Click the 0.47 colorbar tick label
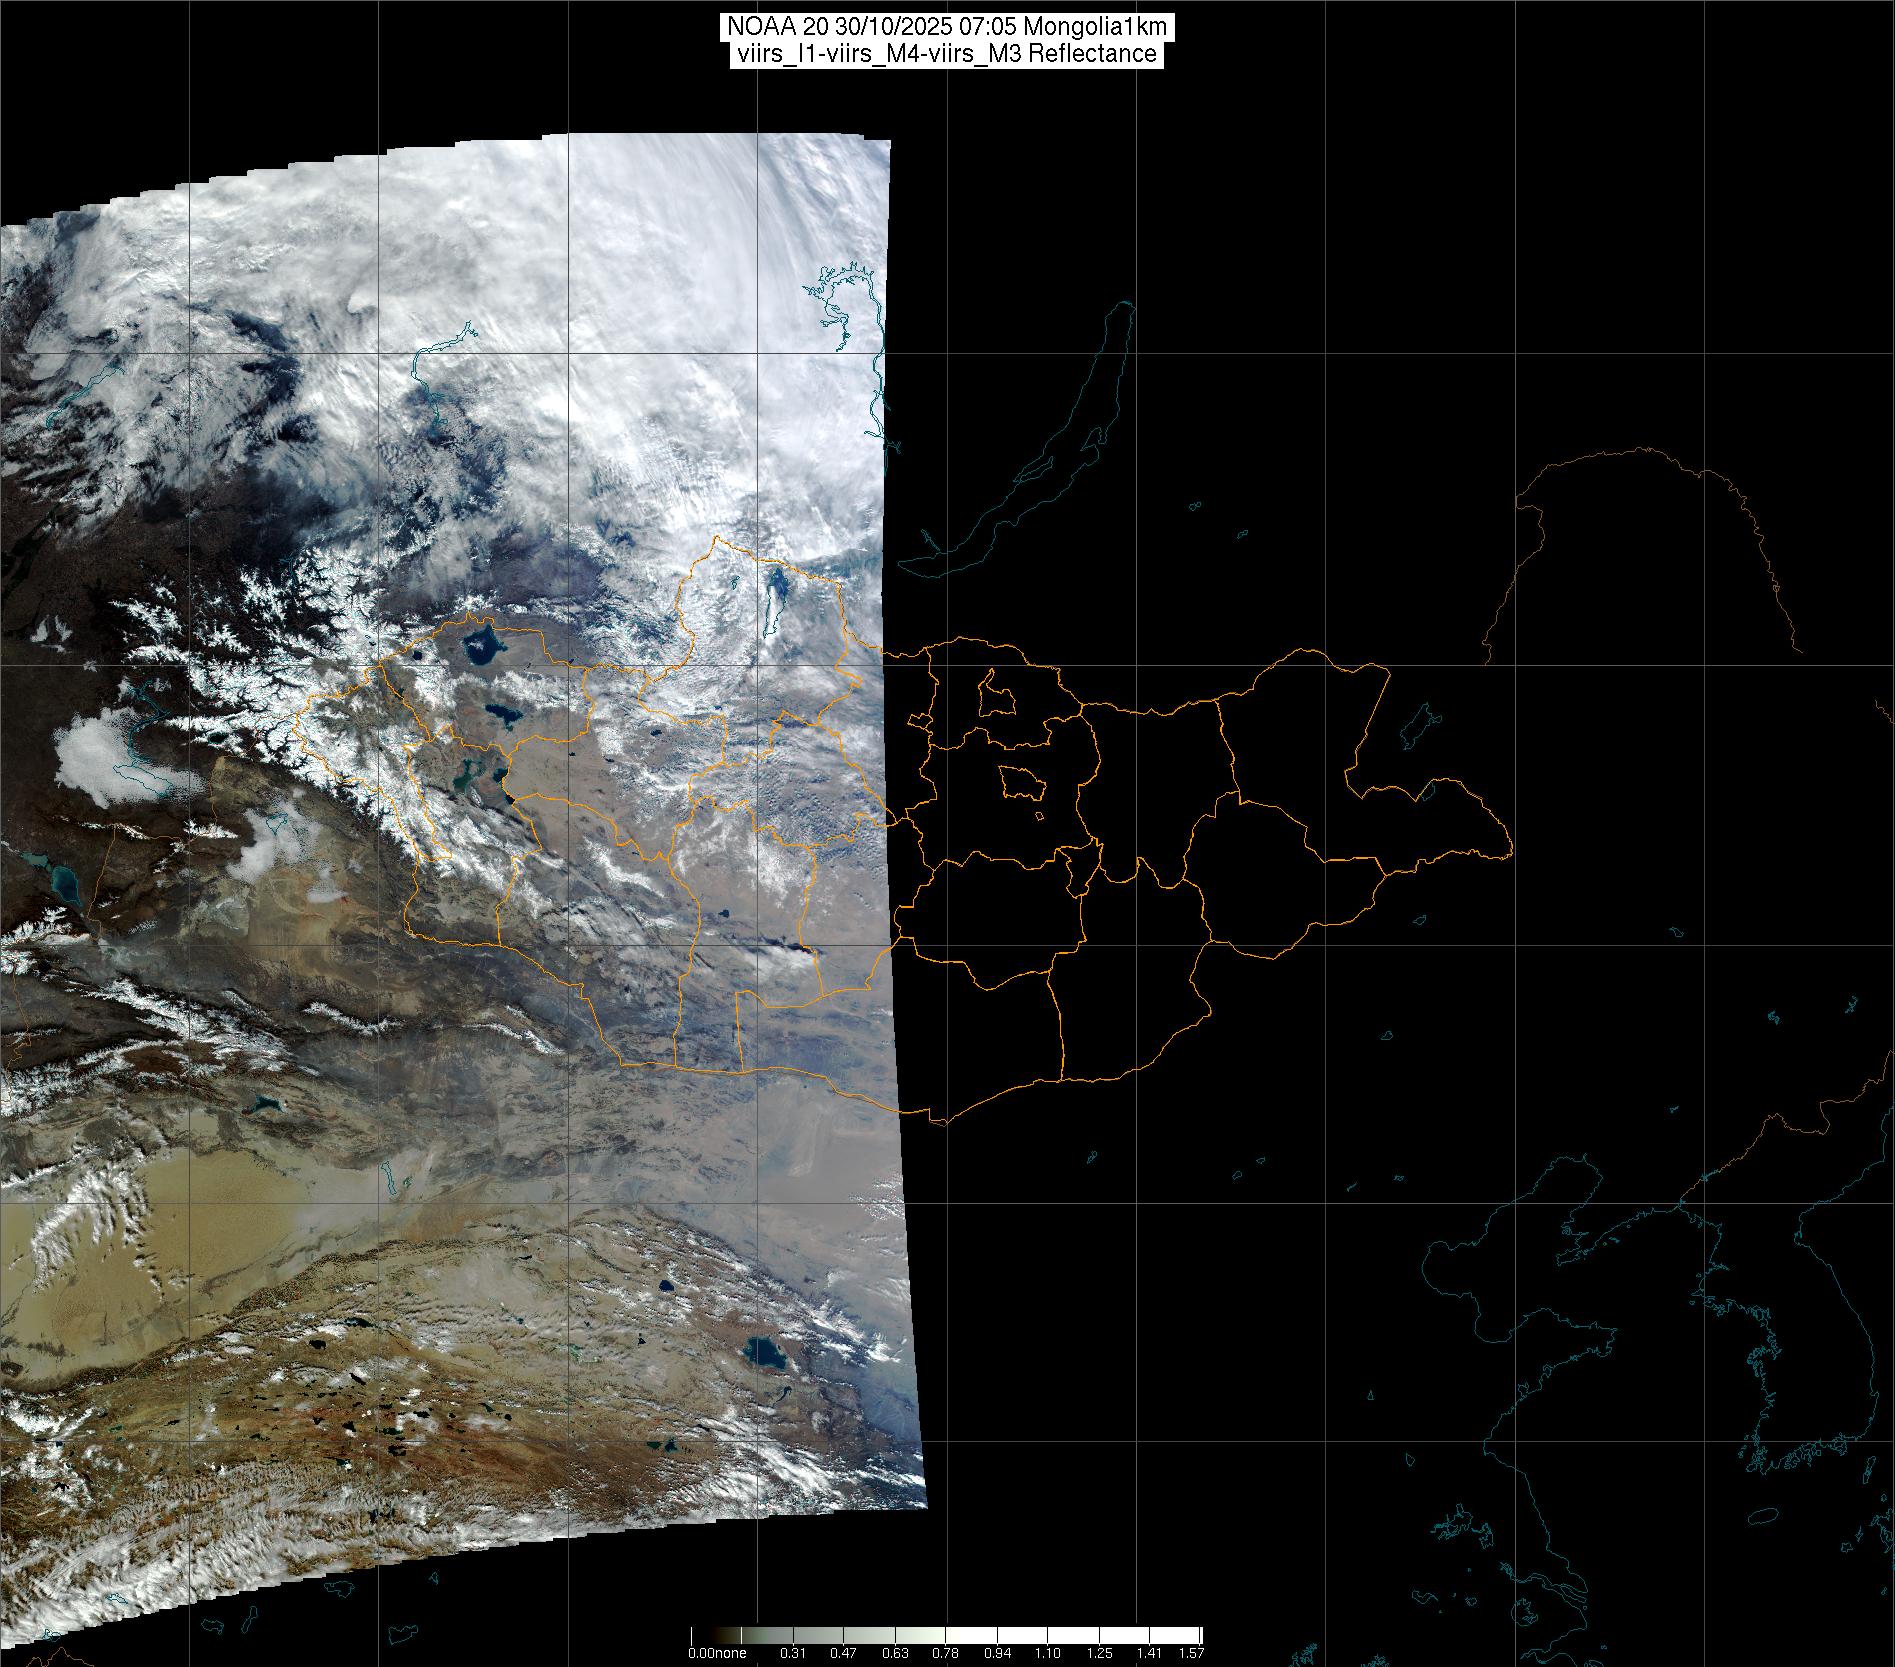The image size is (1895, 1667). (844, 1653)
